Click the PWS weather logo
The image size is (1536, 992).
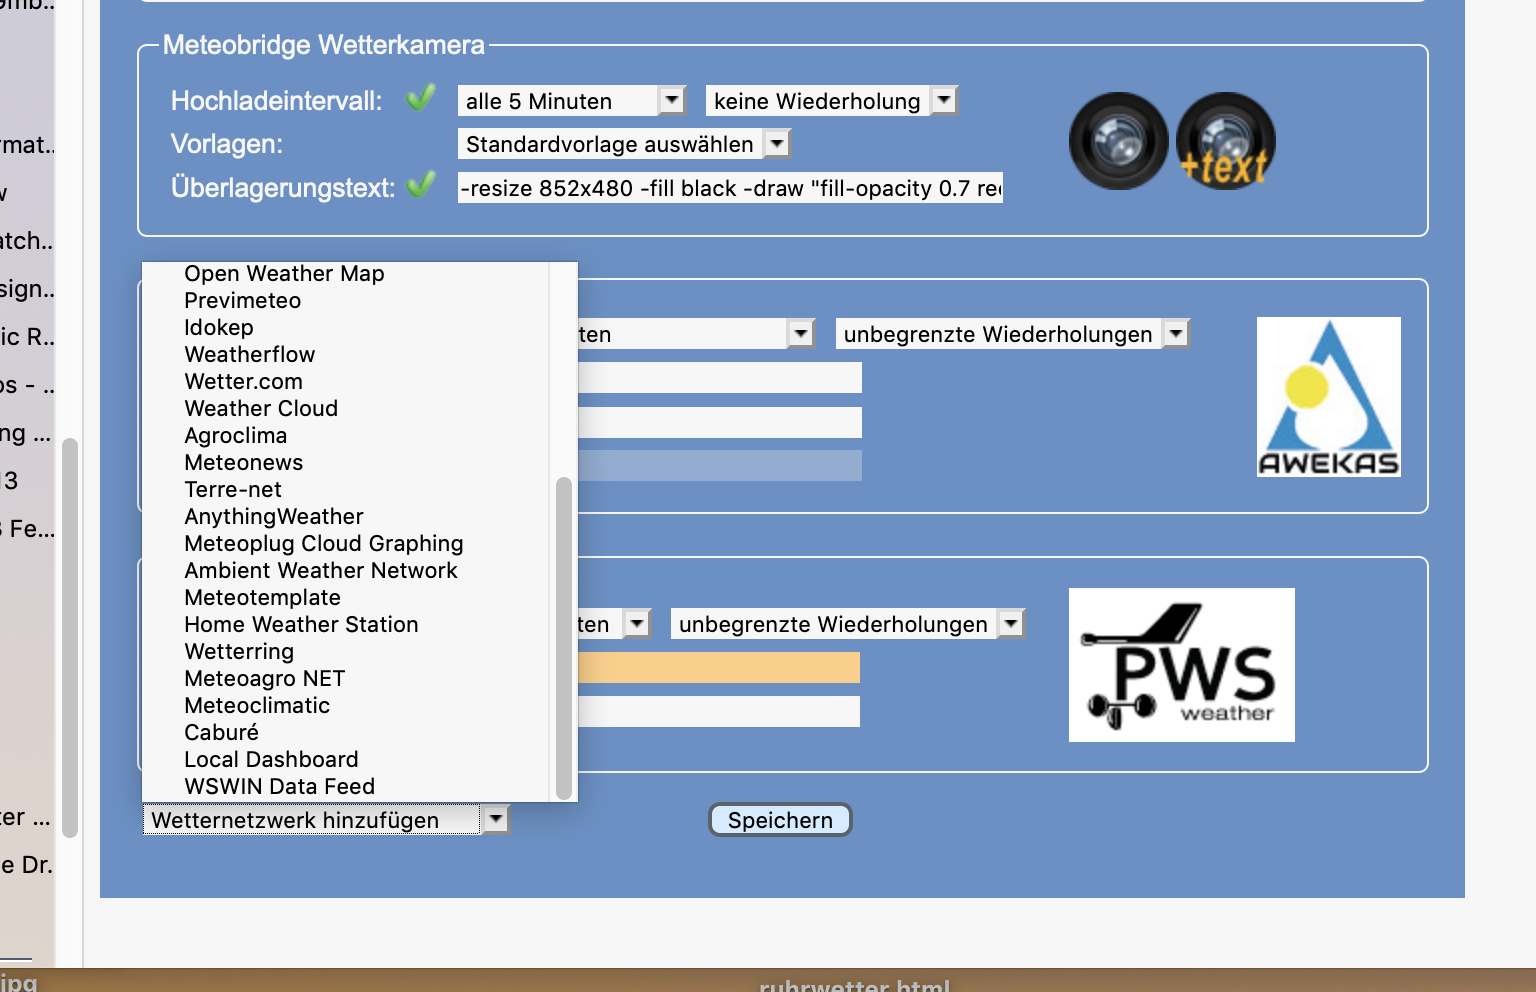1181,665
